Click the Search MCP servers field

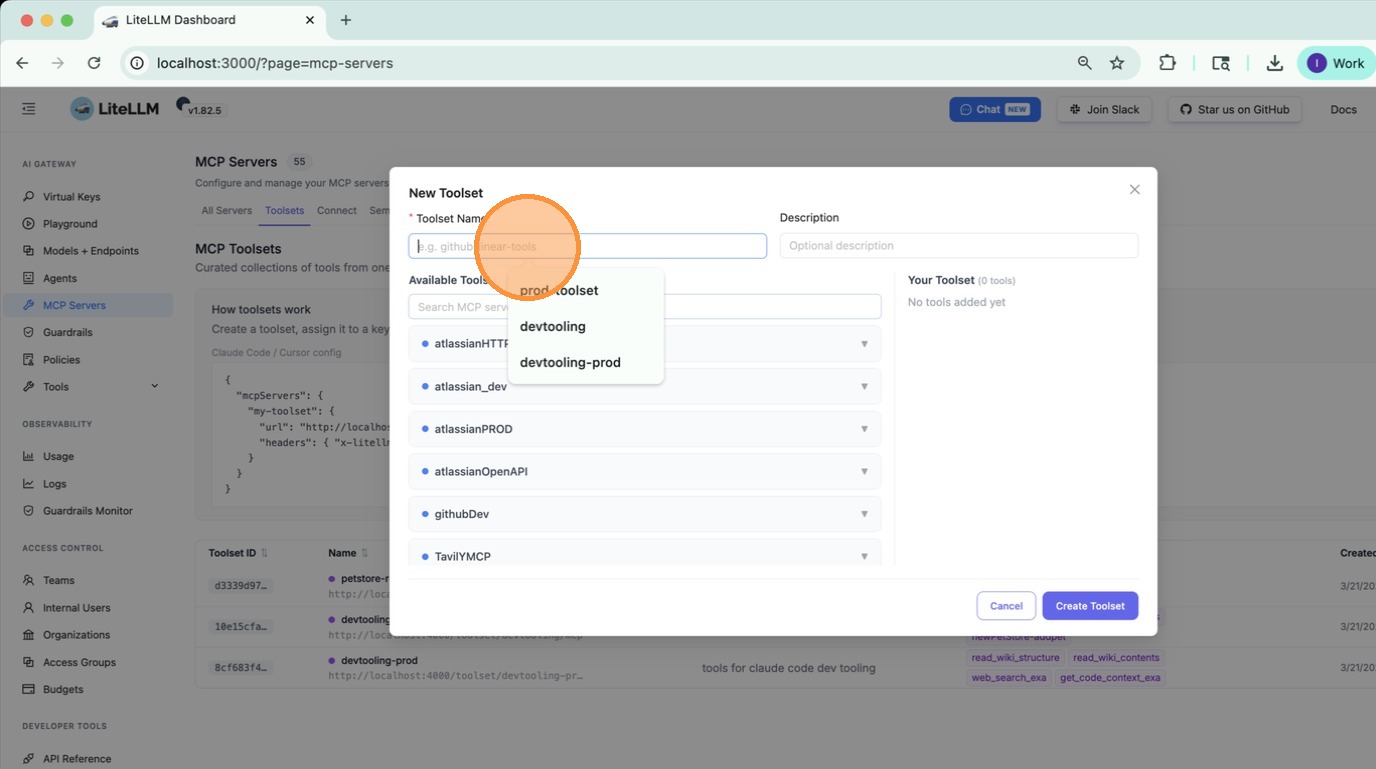click(645, 307)
